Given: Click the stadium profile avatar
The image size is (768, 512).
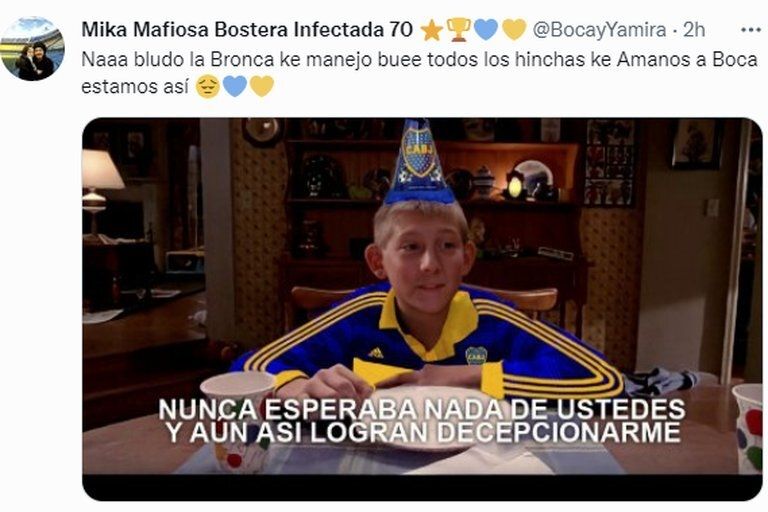Looking at the screenshot, I should tap(33, 49).
